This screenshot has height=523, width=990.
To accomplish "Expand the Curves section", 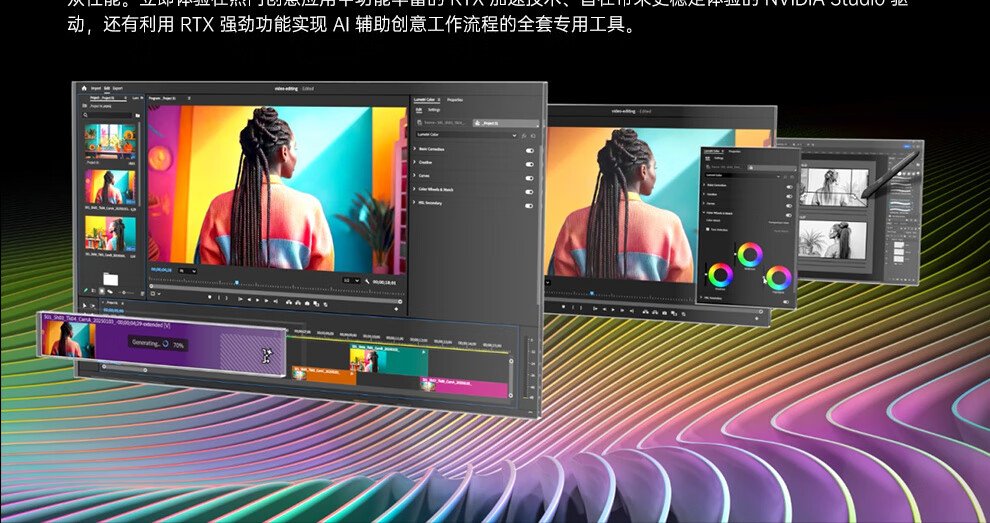I will point(415,176).
